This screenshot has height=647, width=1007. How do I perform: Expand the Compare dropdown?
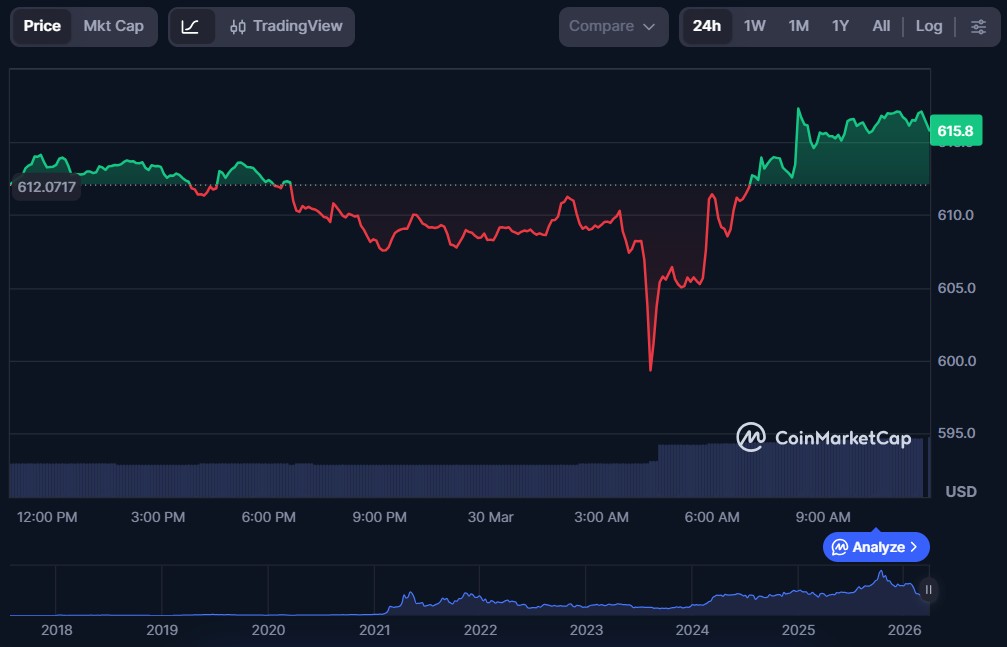pos(612,26)
